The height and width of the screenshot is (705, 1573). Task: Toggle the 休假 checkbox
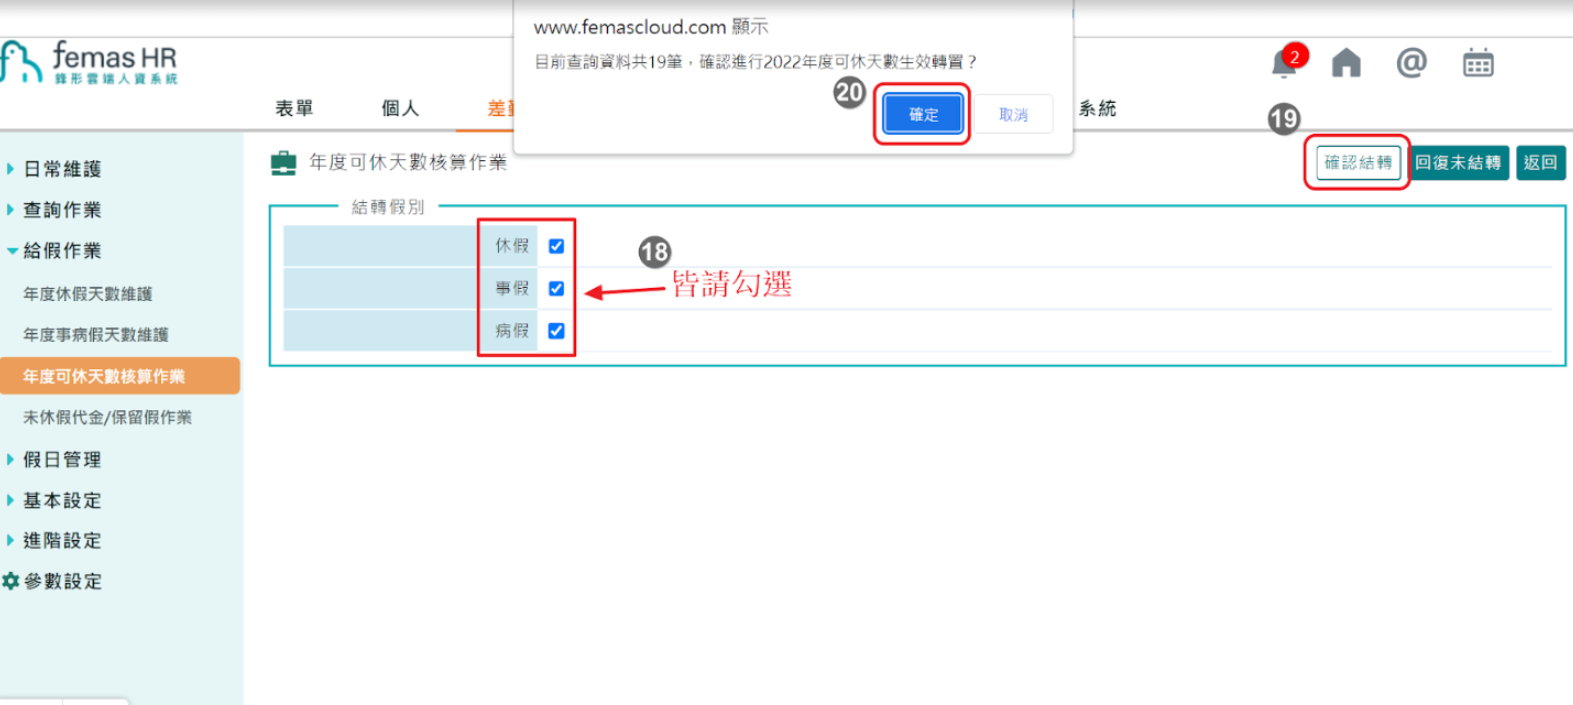tap(556, 246)
